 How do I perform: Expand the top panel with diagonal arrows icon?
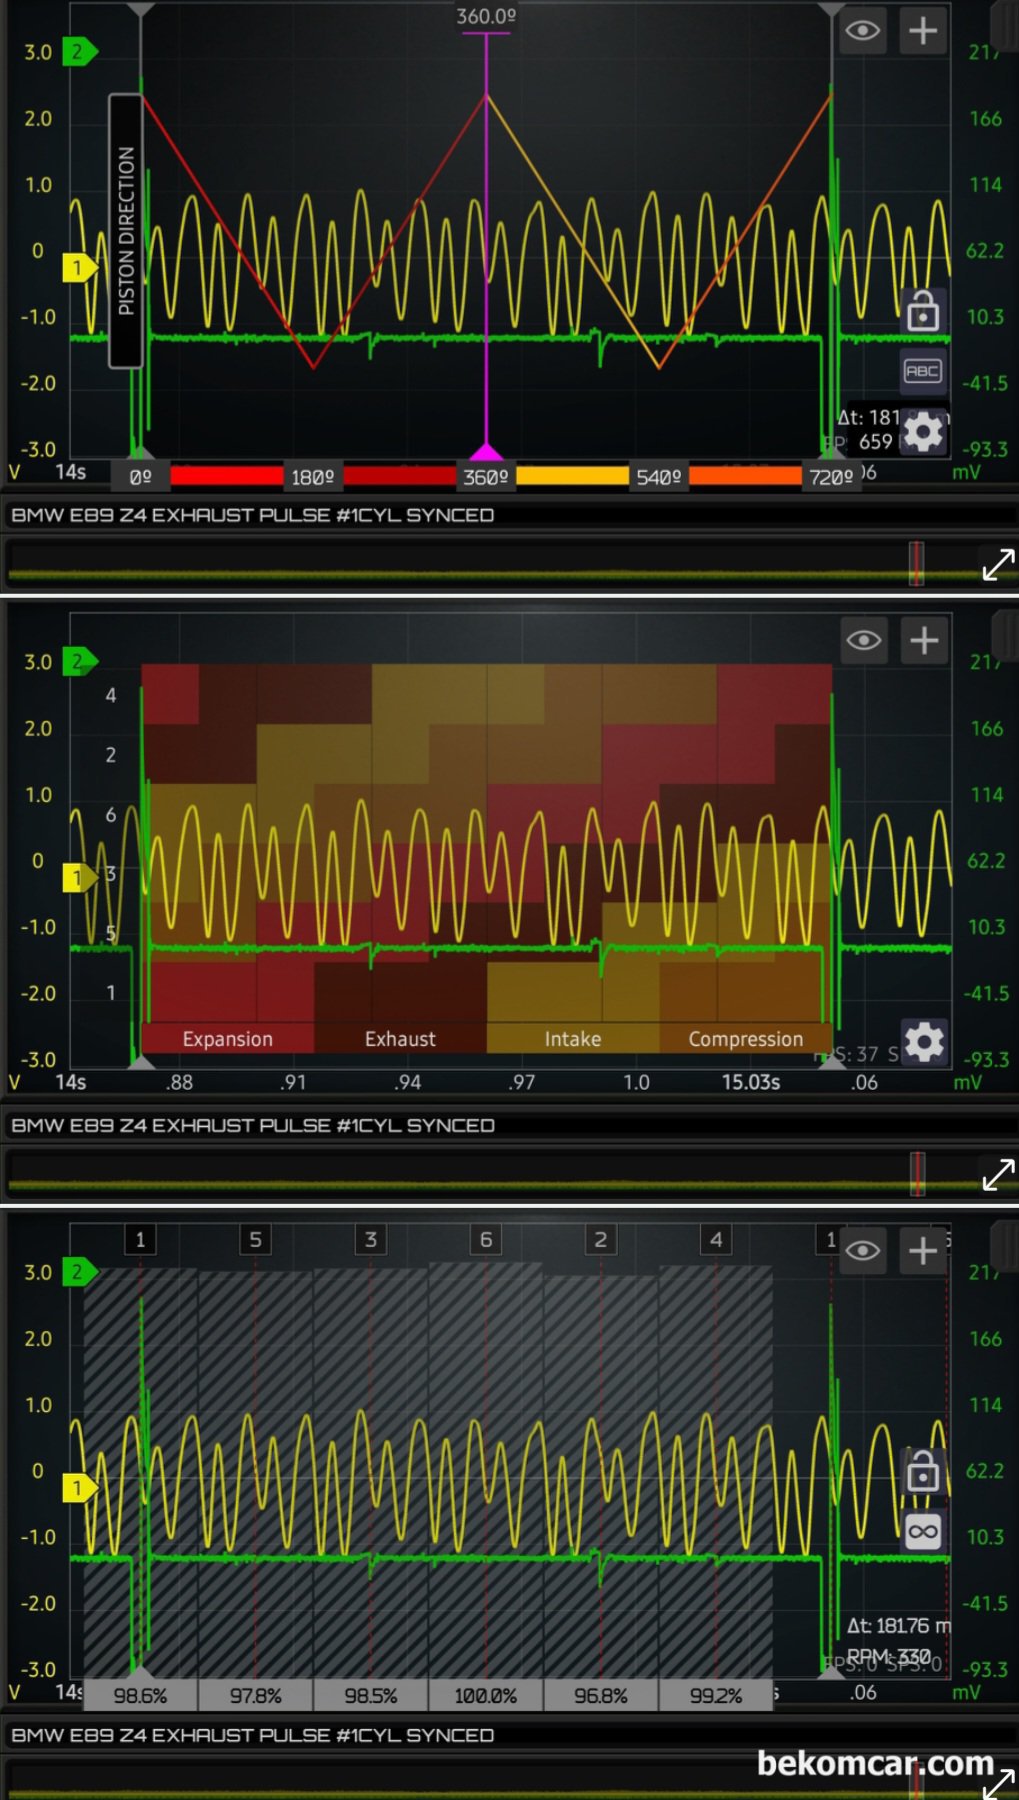click(x=997, y=565)
